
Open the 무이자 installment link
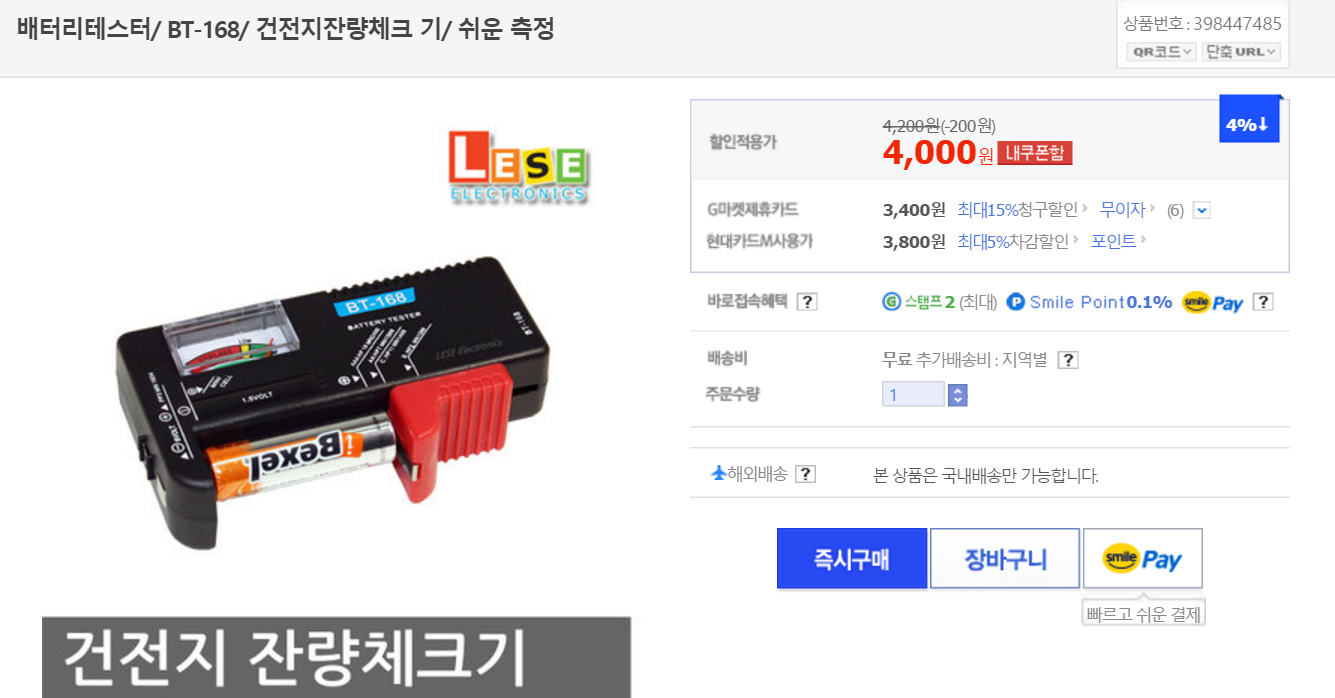pos(1122,210)
